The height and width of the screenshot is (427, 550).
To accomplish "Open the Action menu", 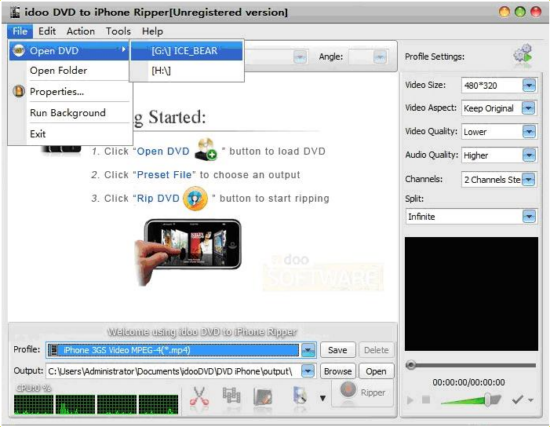I will tap(81, 32).
